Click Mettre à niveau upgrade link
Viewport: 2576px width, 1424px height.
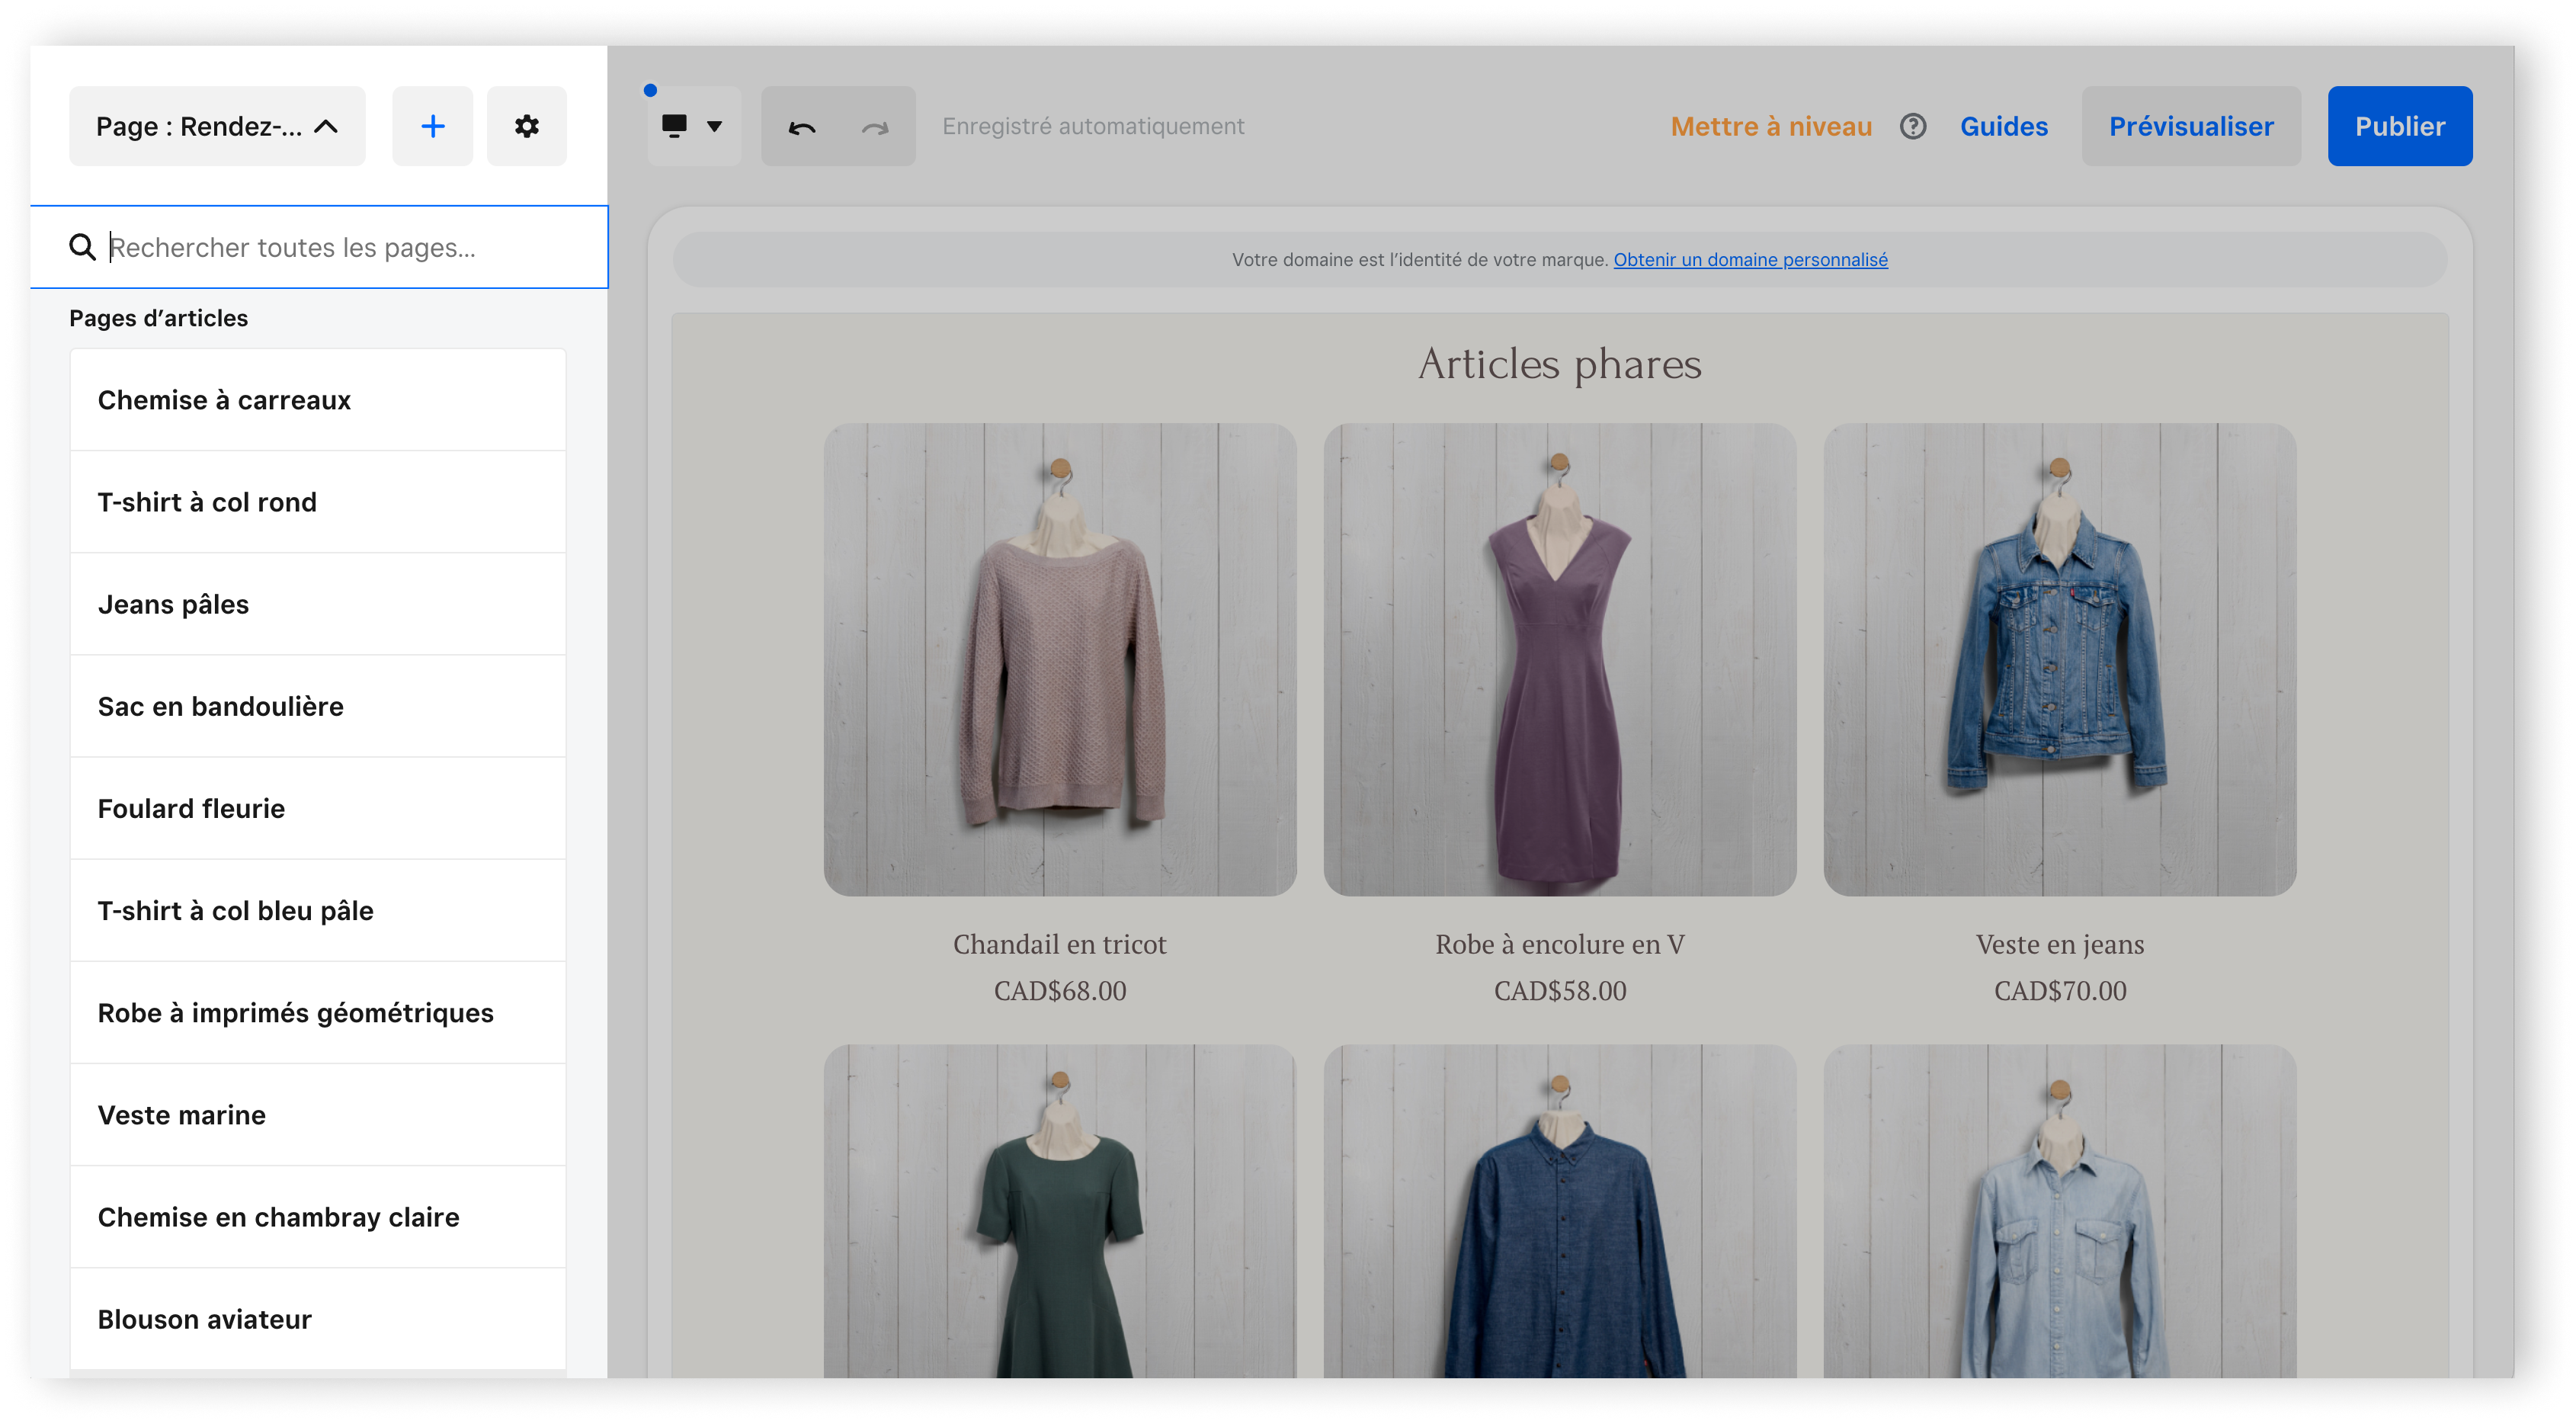[1771, 126]
